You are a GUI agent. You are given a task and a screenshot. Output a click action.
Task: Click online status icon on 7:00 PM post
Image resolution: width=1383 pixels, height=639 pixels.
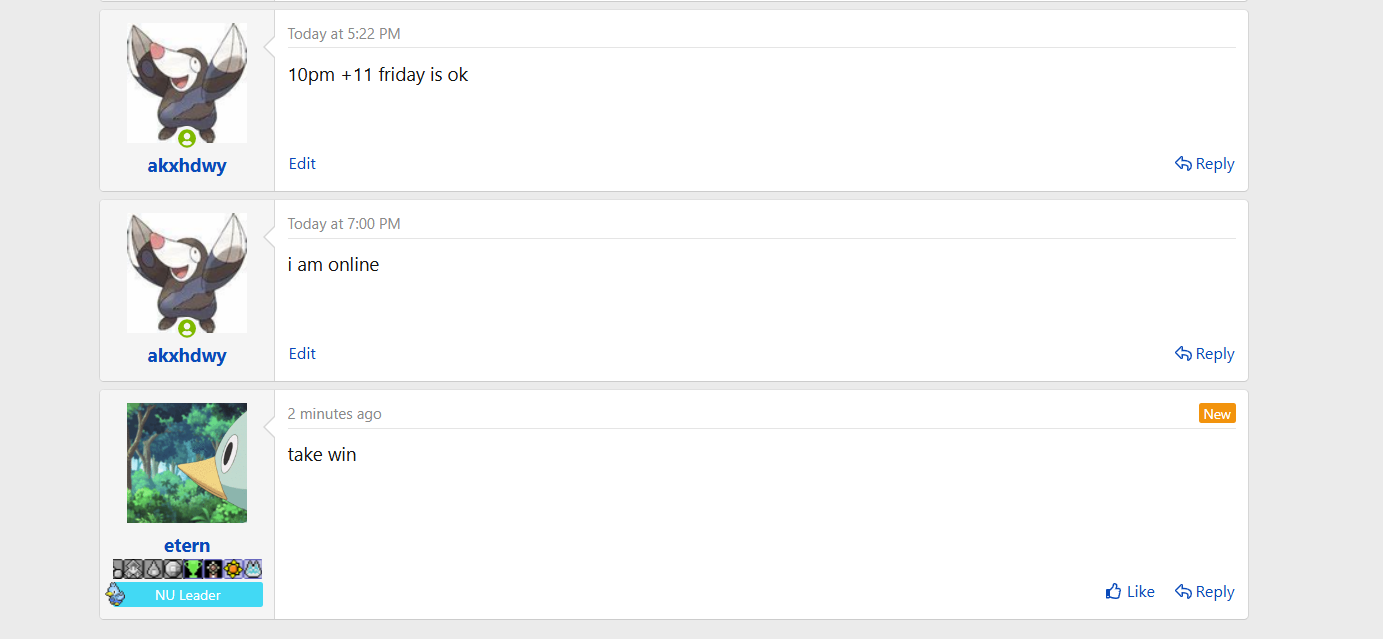click(x=187, y=329)
